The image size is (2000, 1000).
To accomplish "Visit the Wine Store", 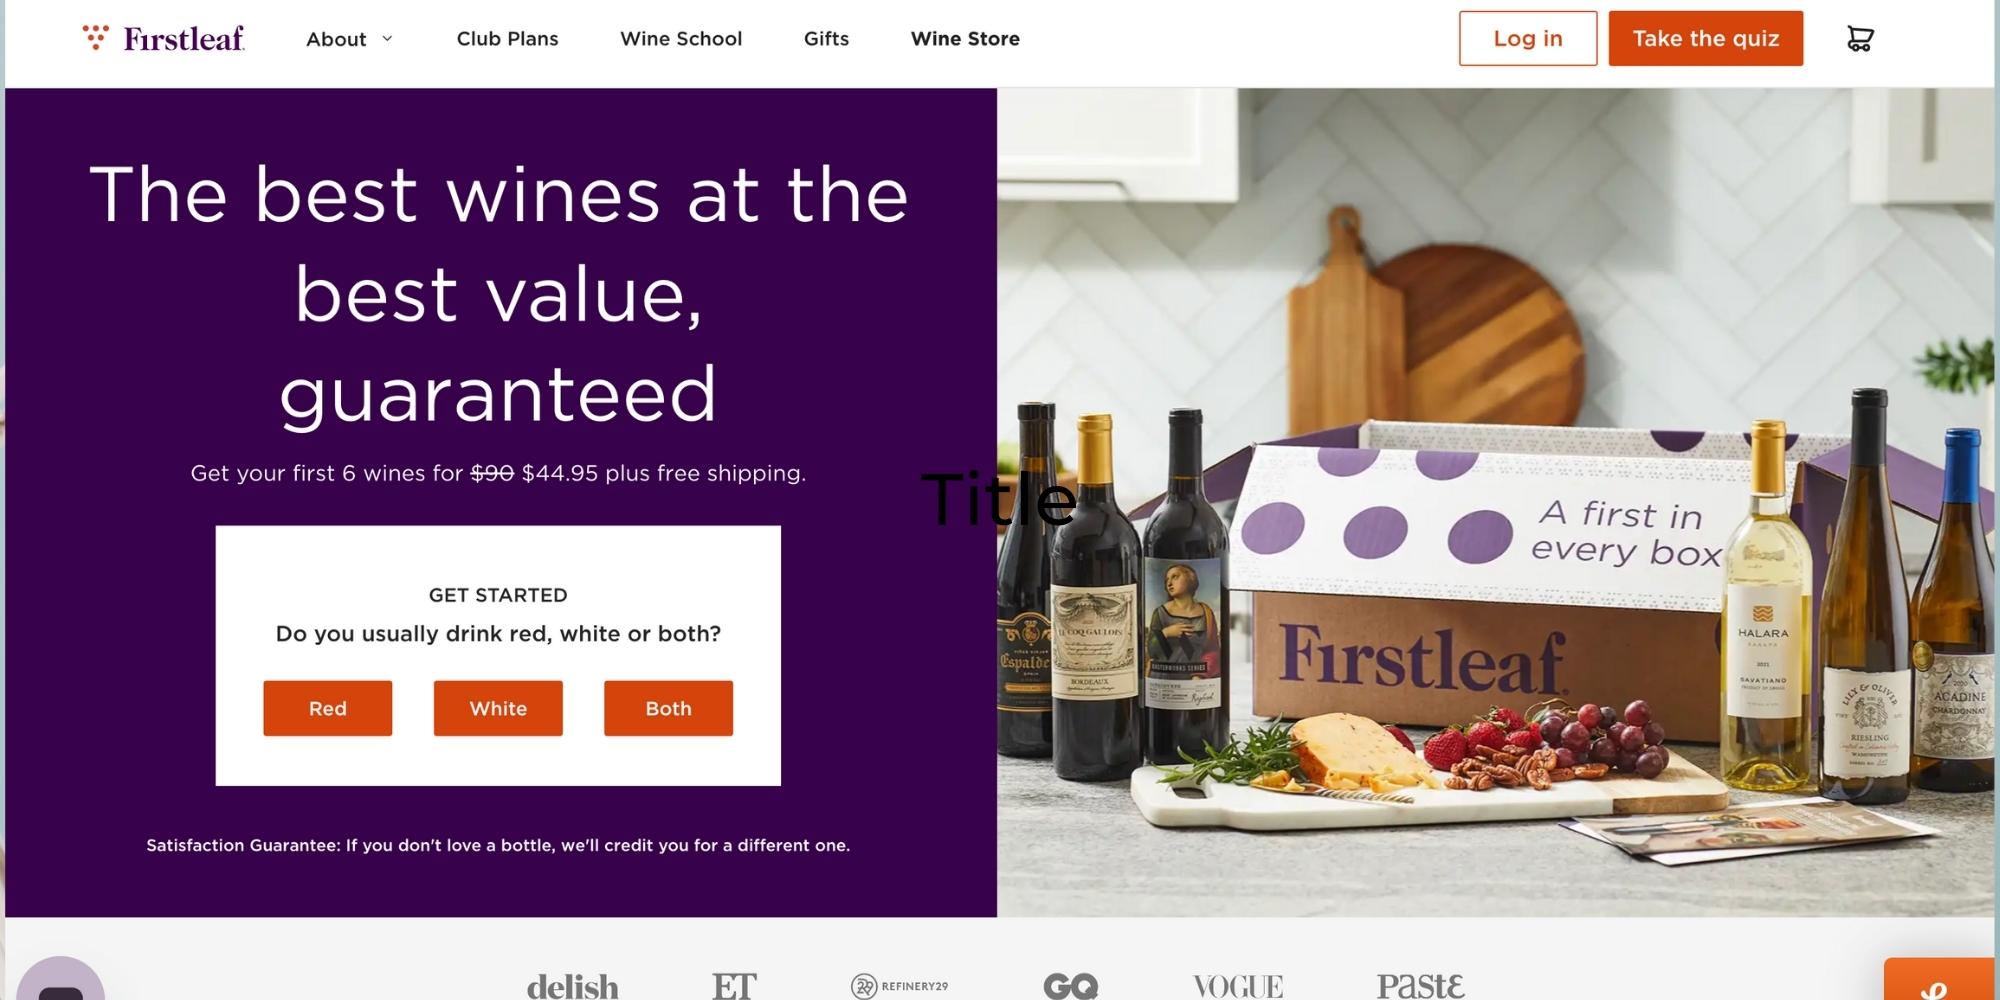I will tap(965, 39).
